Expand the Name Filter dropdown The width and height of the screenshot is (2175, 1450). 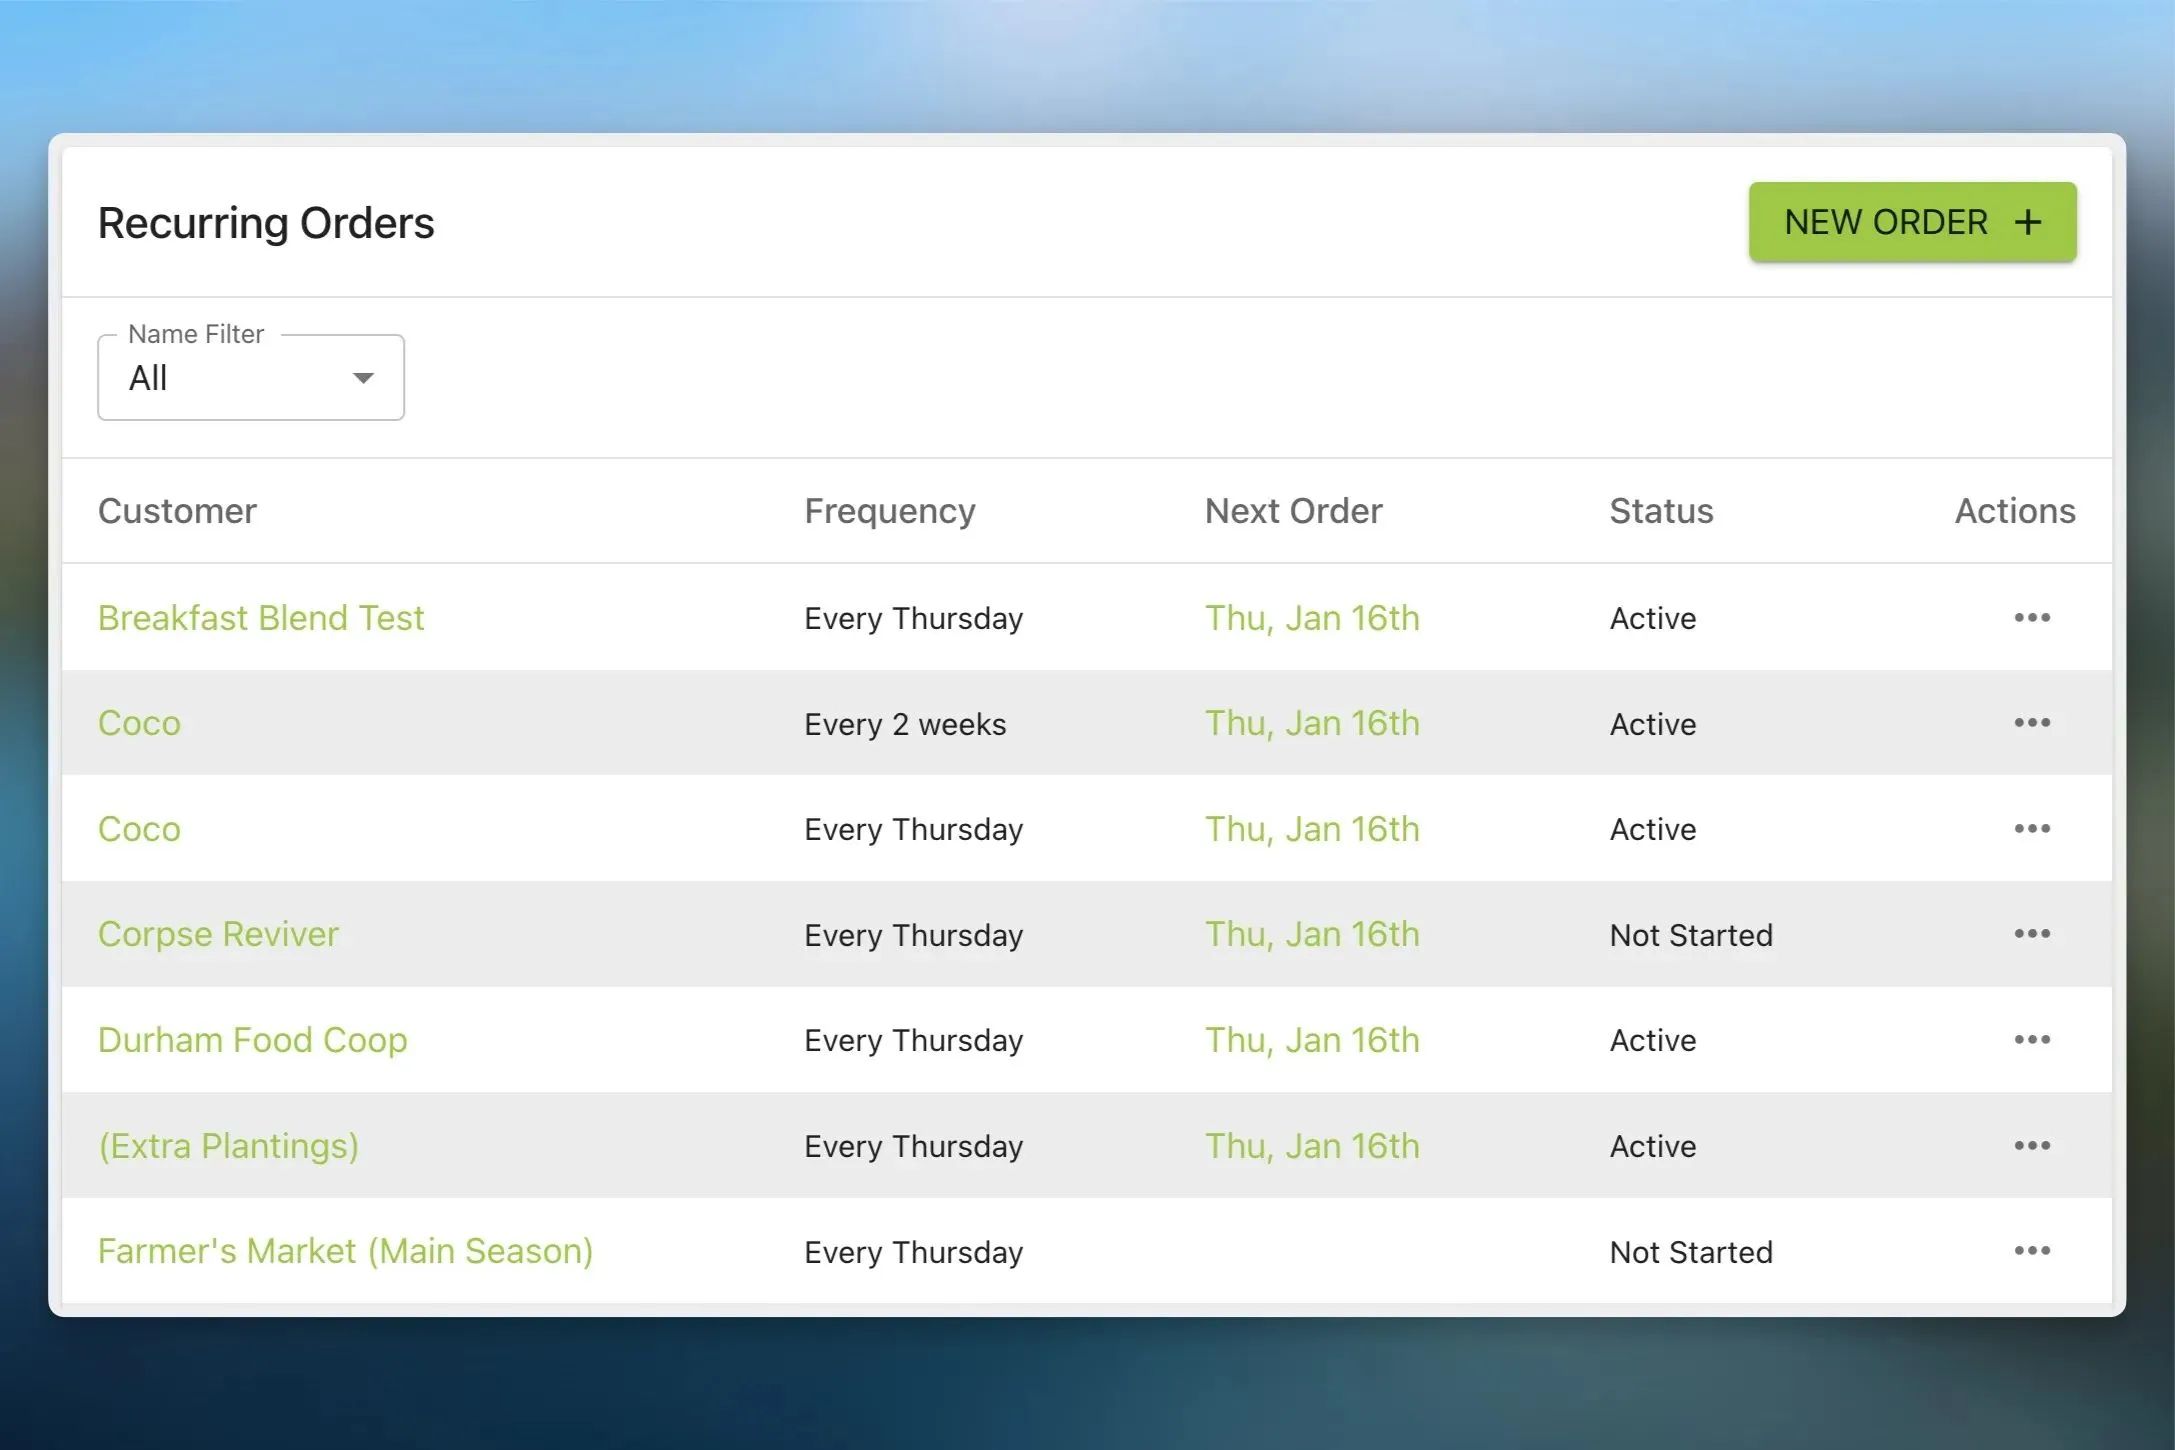(x=250, y=377)
